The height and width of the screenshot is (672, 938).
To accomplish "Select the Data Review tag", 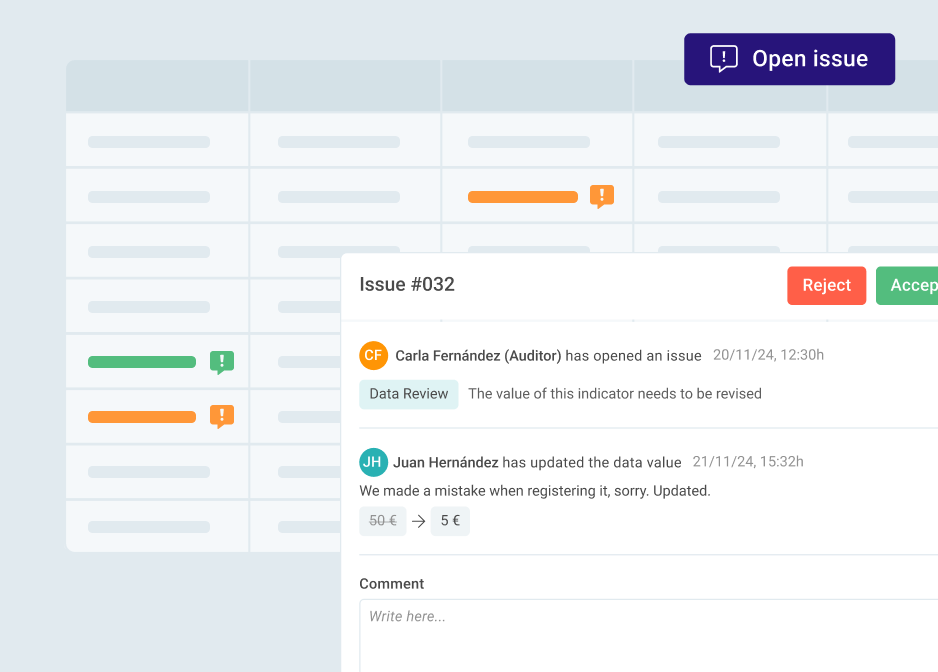I will [x=409, y=394].
